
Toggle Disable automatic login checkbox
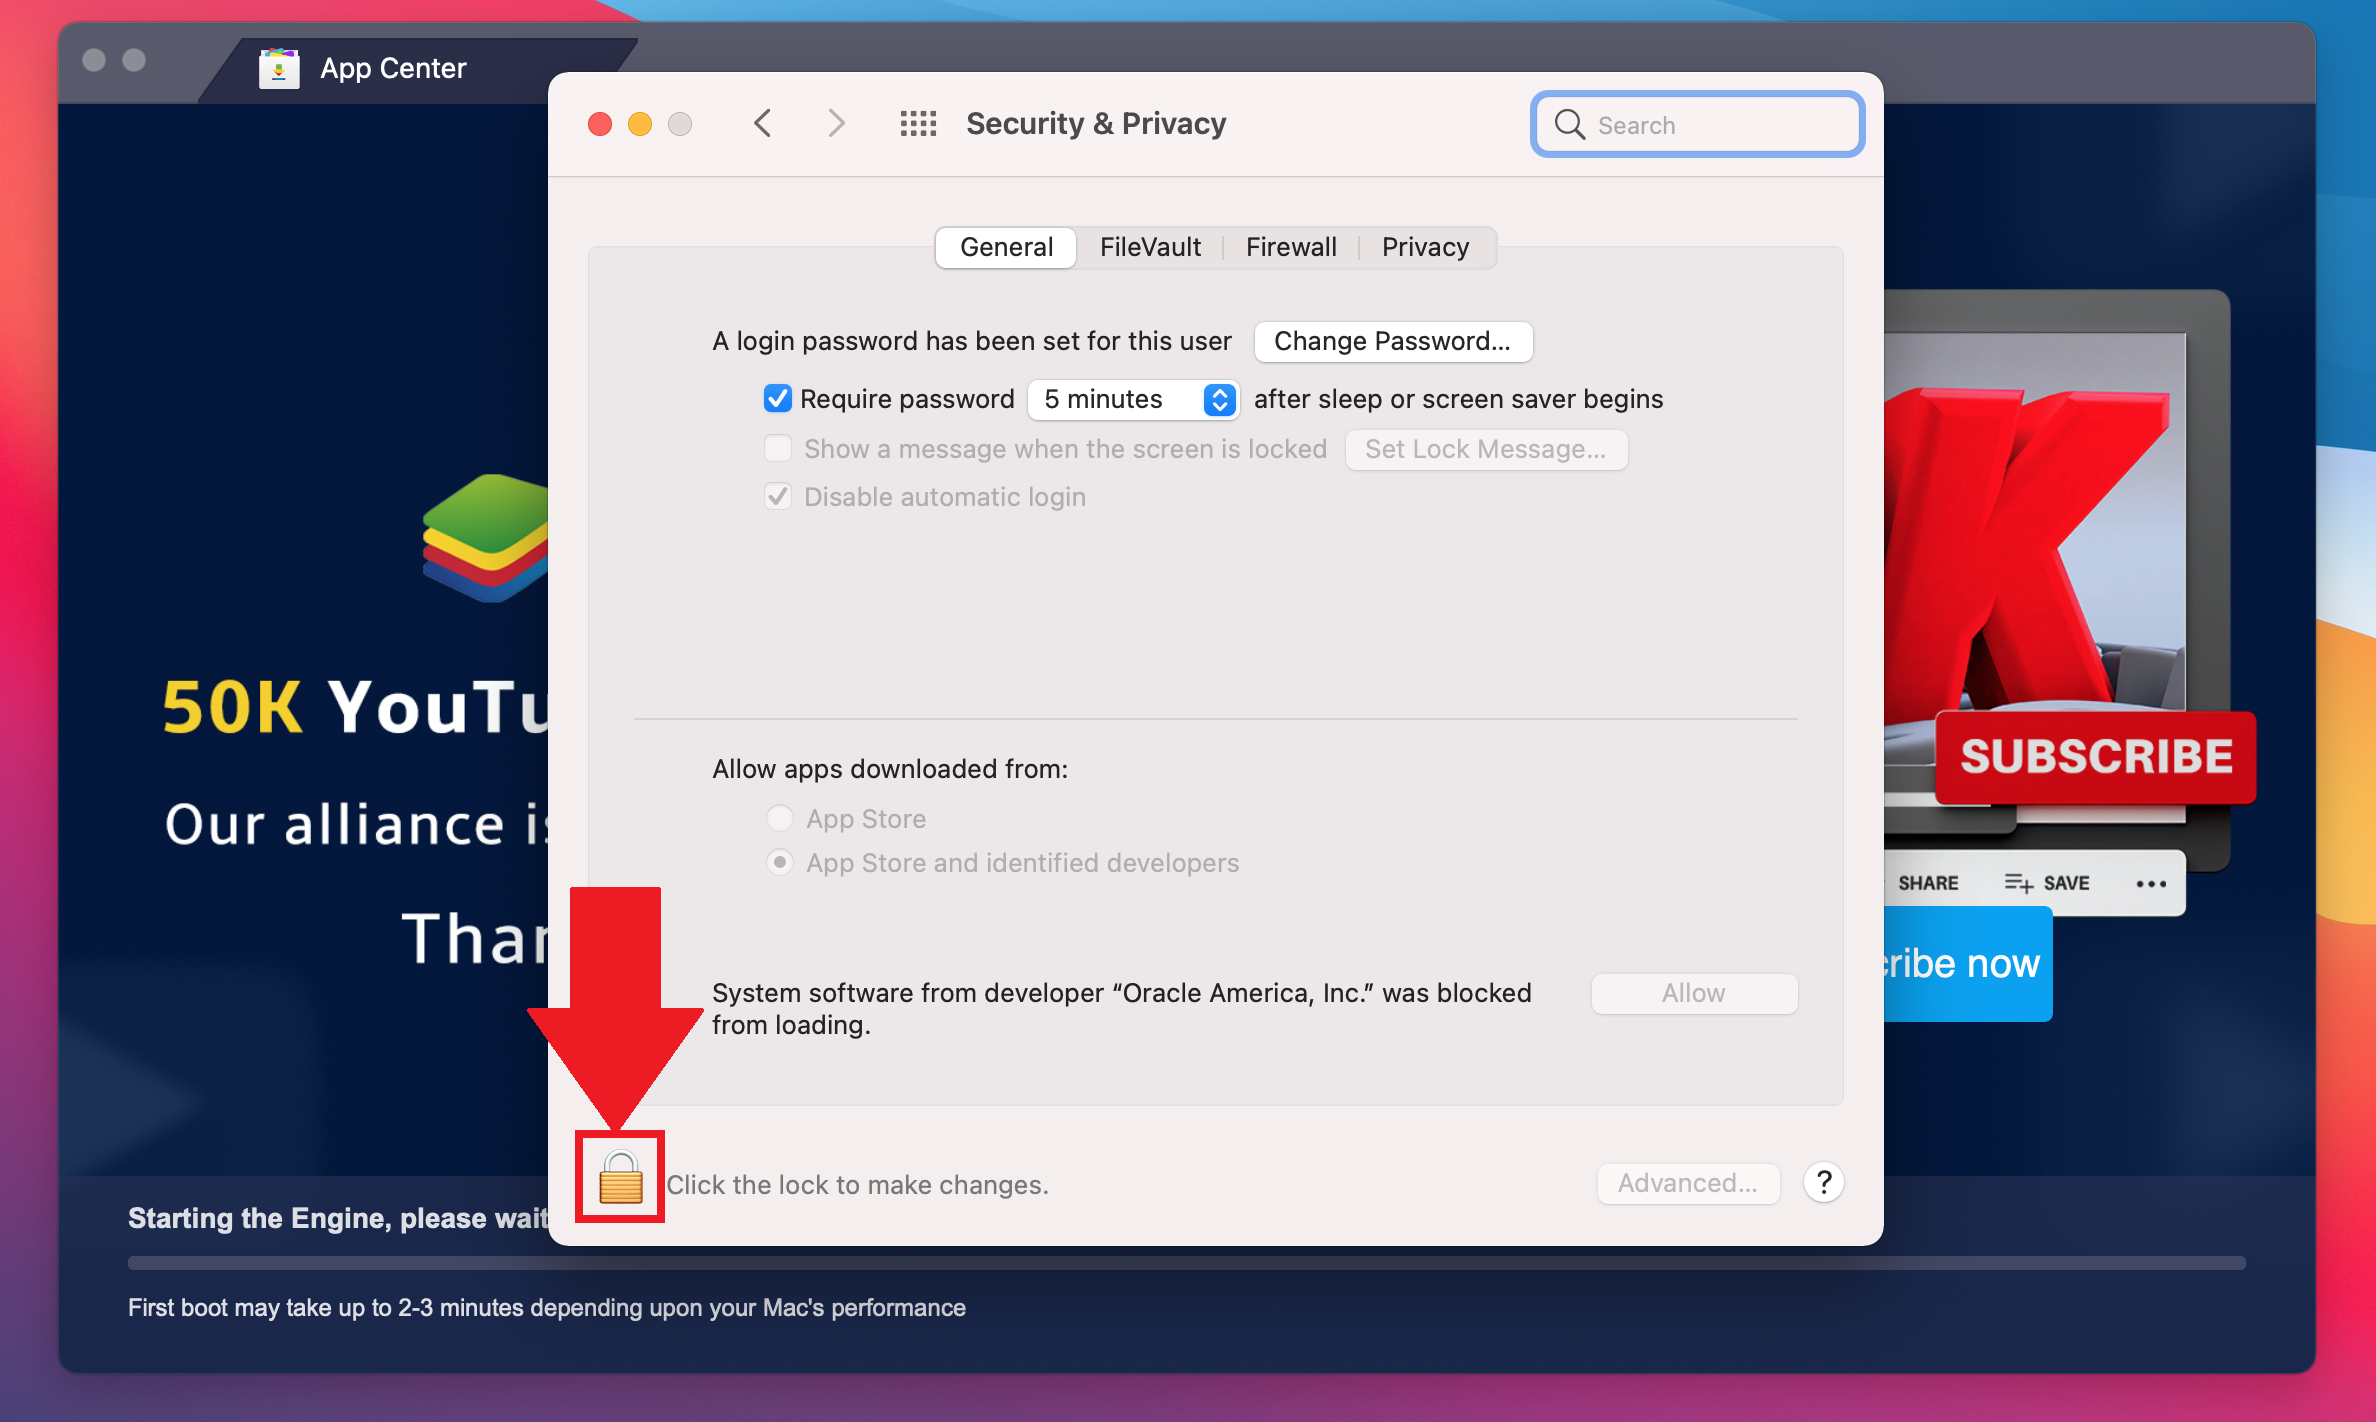pyautogui.click(x=780, y=496)
